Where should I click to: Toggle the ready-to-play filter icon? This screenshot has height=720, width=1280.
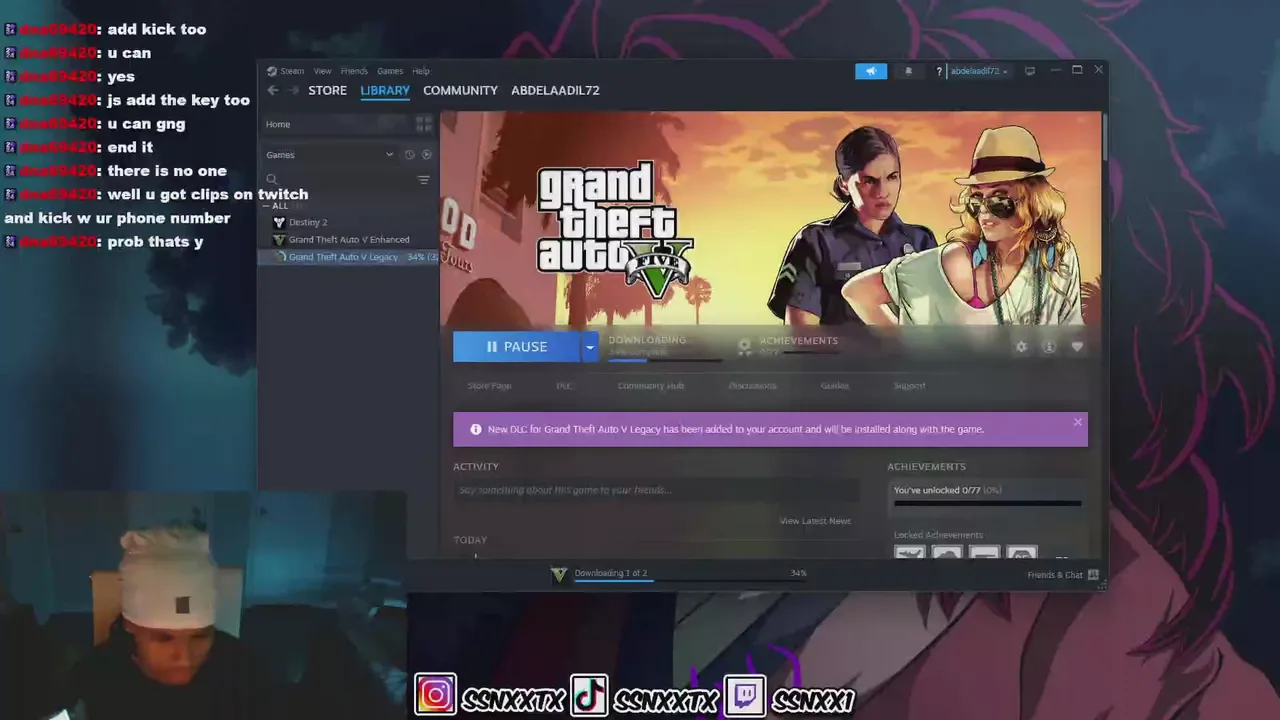tap(427, 155)
